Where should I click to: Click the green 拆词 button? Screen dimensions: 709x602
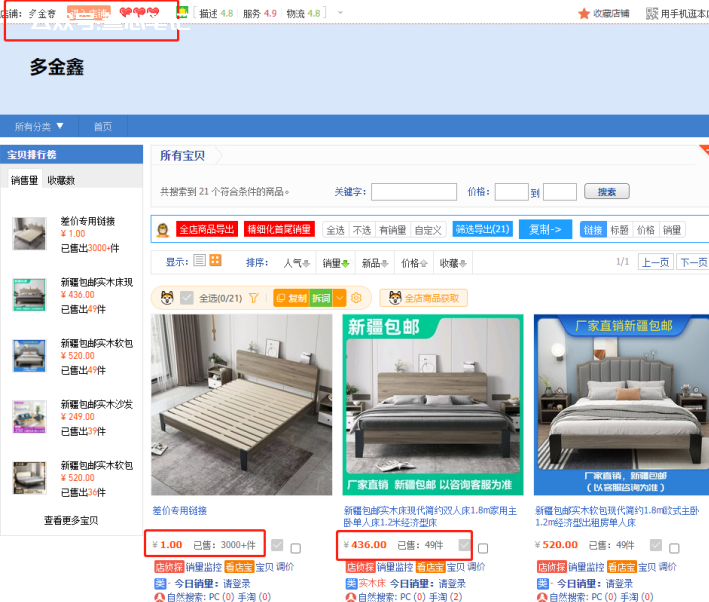[321, 298]
